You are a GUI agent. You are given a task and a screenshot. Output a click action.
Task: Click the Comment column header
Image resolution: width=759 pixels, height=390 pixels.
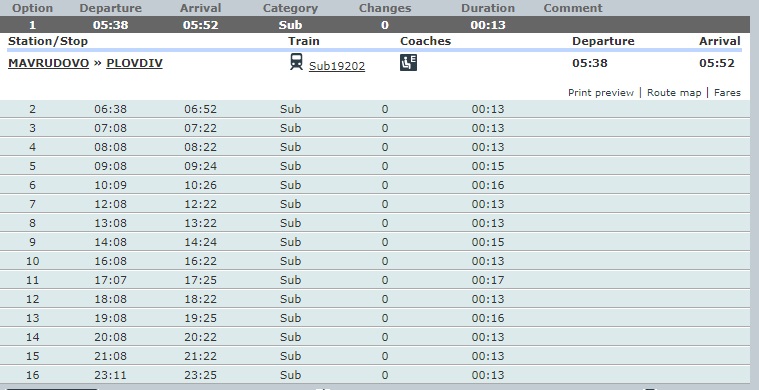[x=573, y=8]
